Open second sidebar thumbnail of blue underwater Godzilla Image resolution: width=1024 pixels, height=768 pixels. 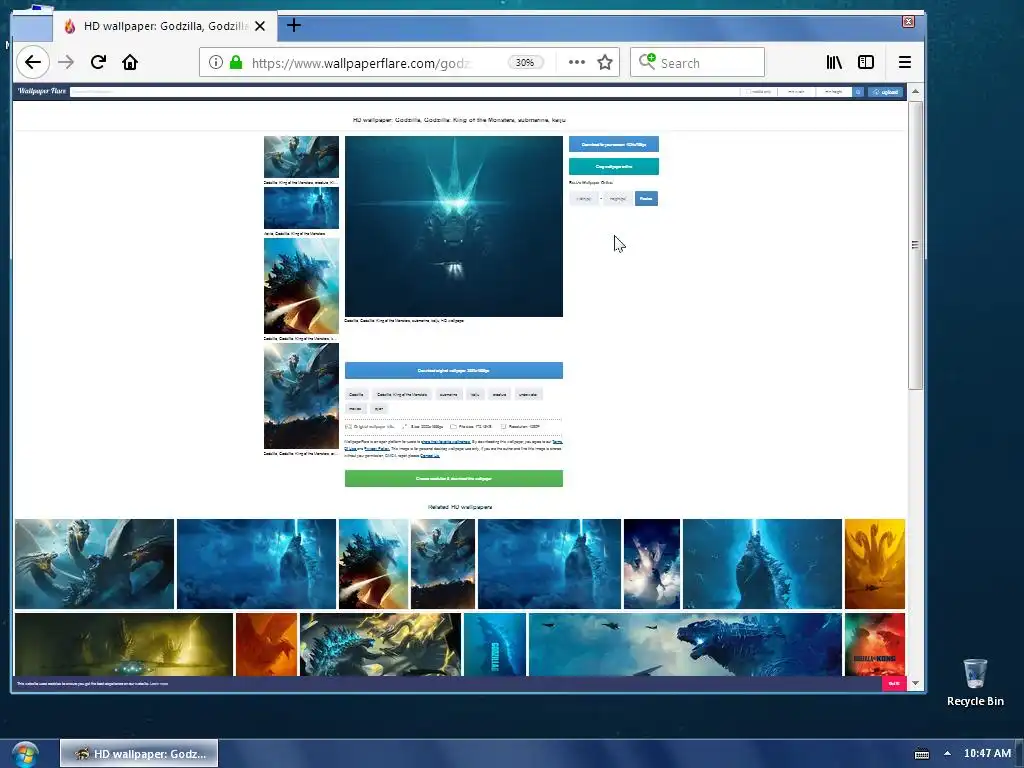point(301,208)
